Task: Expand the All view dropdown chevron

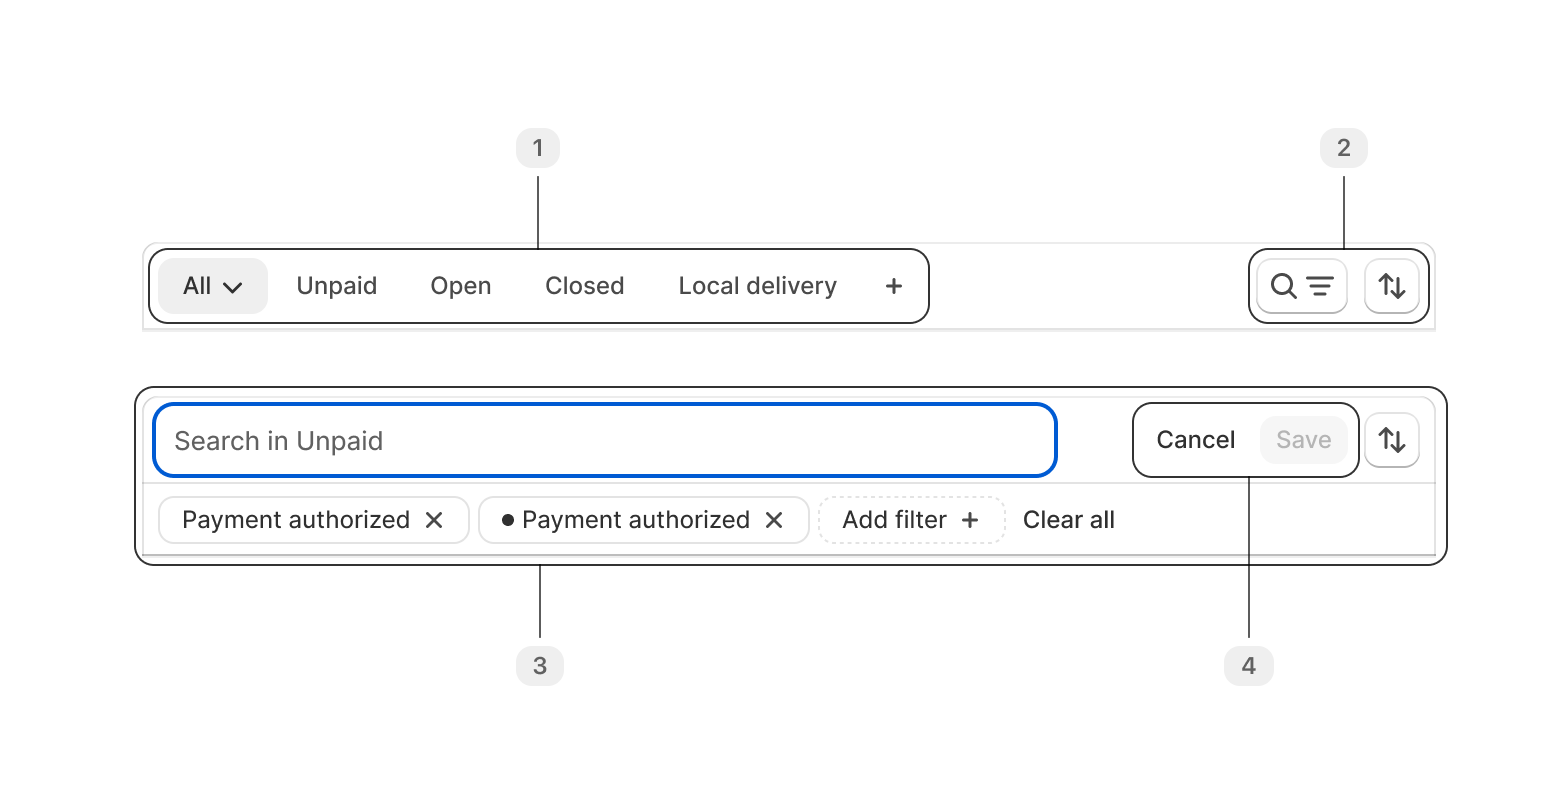Action: (233, 288)
